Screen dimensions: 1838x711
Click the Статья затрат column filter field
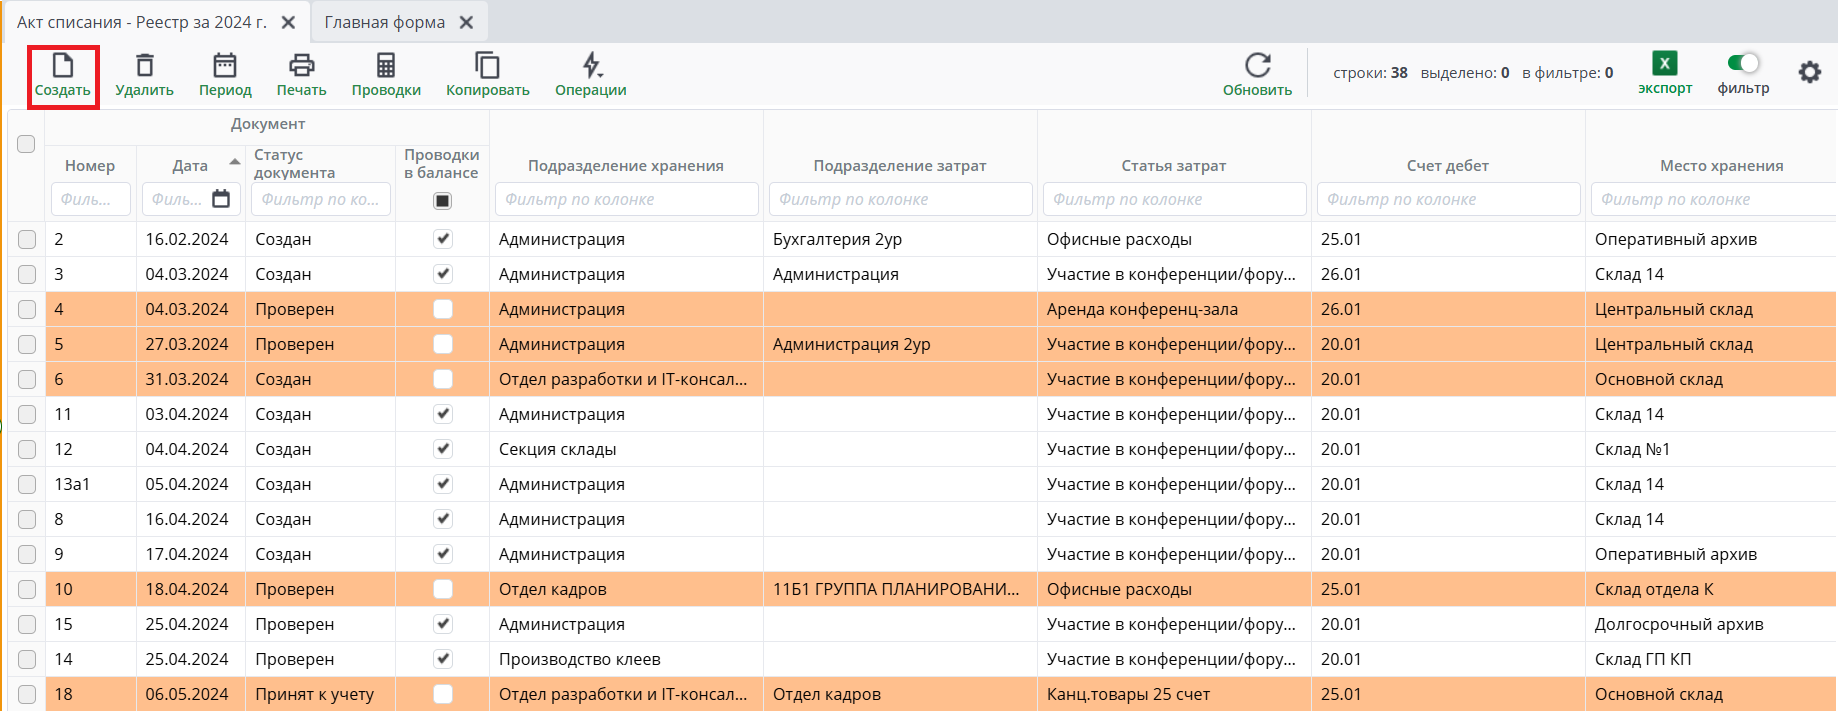coord(1173,199)
